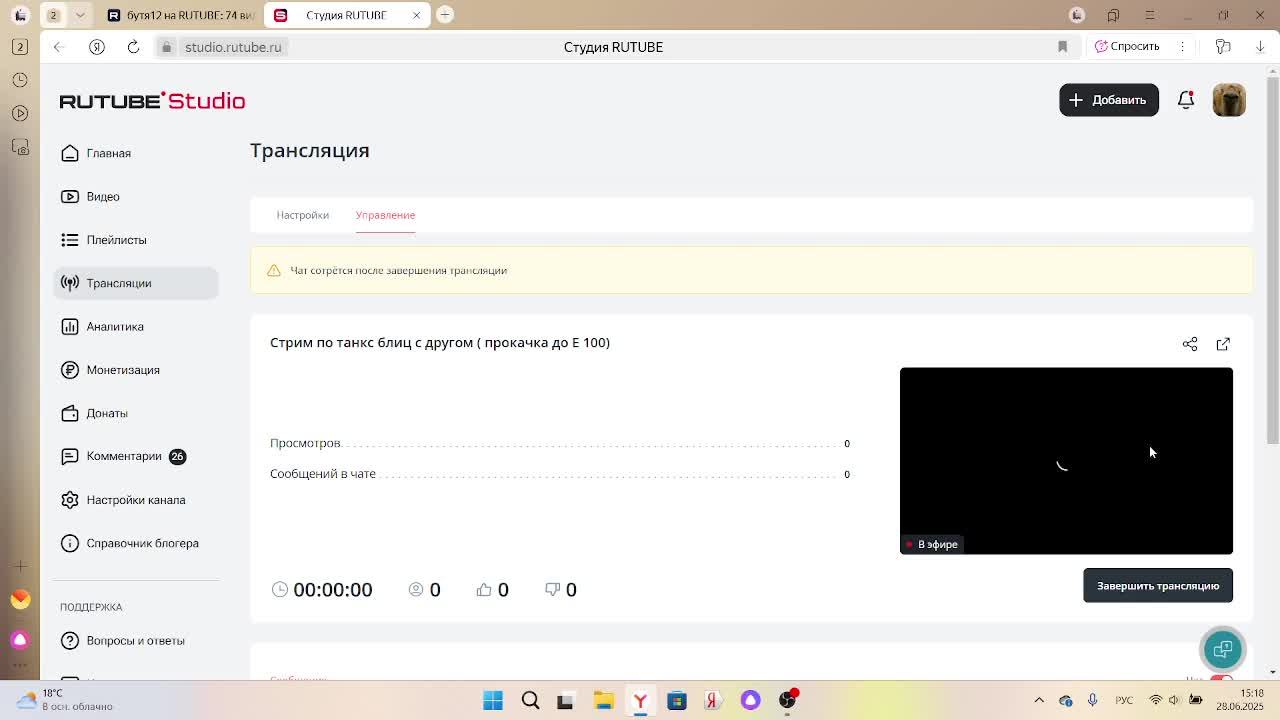1280x720 pixels.
Task: Bookmark this page icon
Action: [x=1062, y=47]
